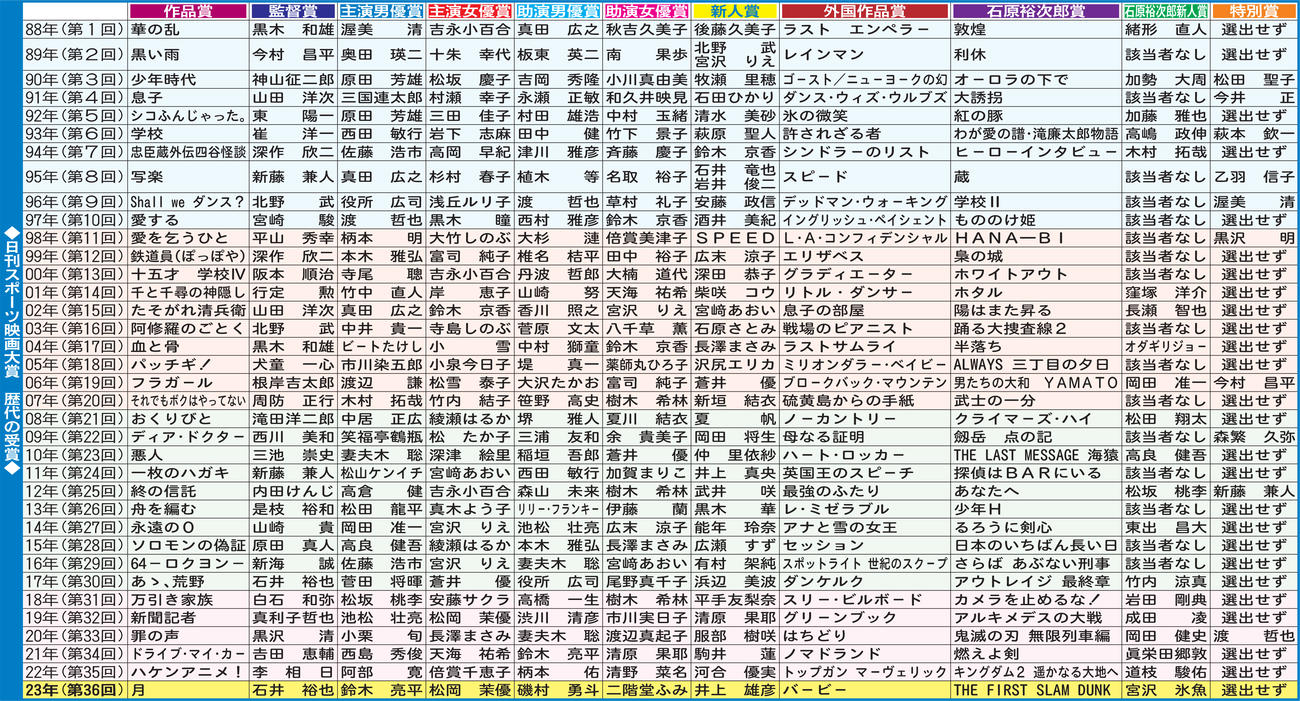This screenshot has height=701, width=1300.
Task: Select newcomer 井上雄彦
Action: click(735, 689)
